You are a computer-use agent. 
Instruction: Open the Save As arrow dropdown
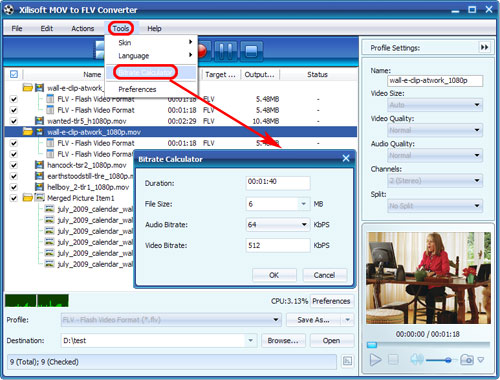coord(347,320)
